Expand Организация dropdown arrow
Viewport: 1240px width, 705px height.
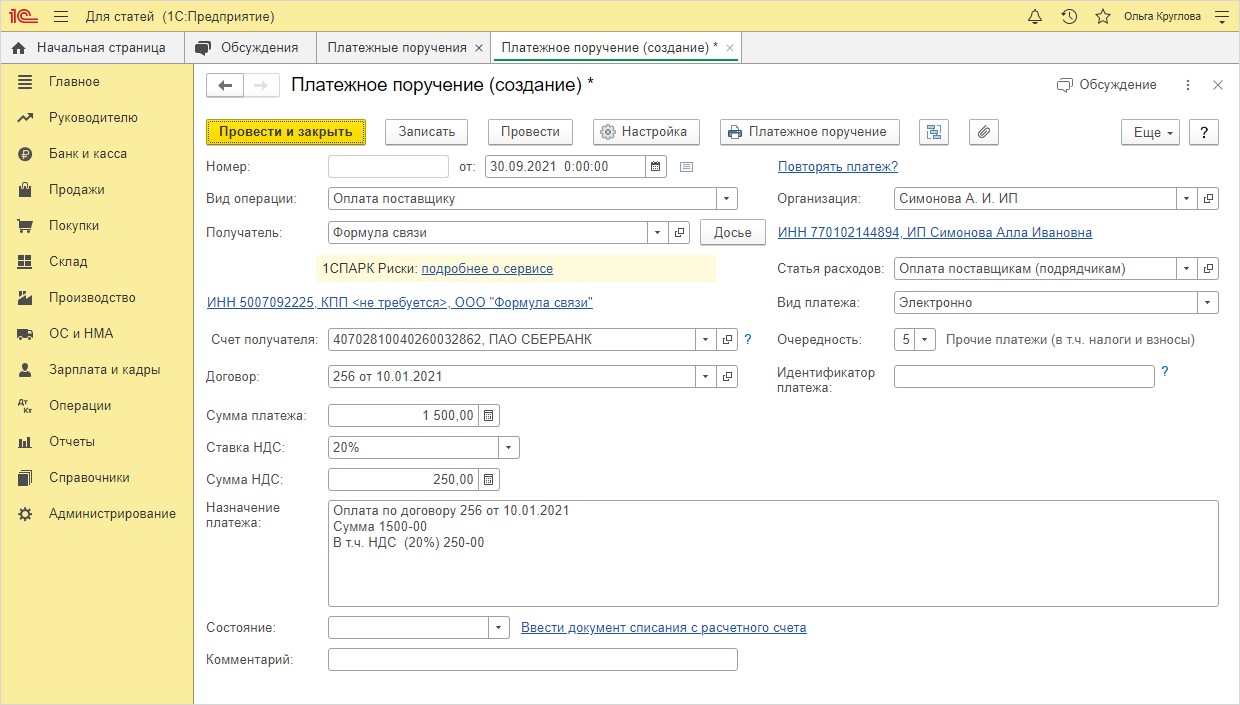click(x=1187, y=199)
